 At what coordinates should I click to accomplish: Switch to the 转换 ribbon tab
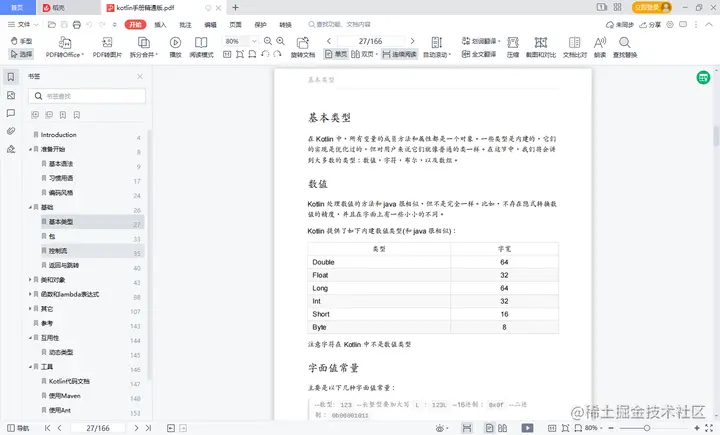click(286, 24)
